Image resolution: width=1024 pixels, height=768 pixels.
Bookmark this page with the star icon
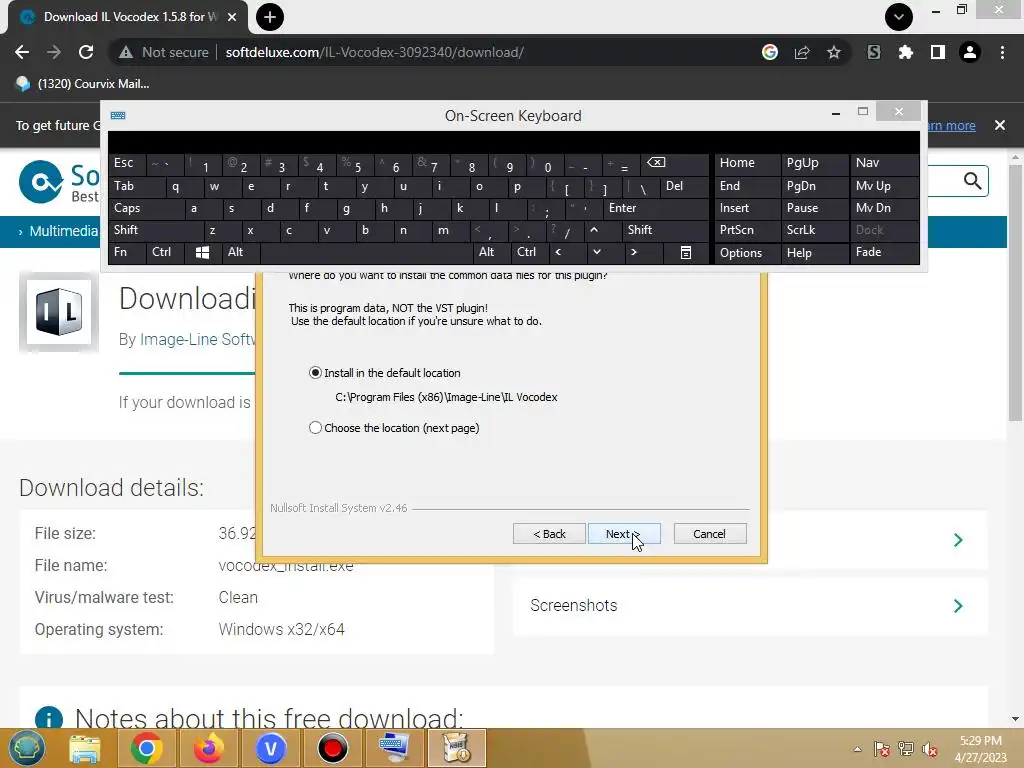point(834,52)
